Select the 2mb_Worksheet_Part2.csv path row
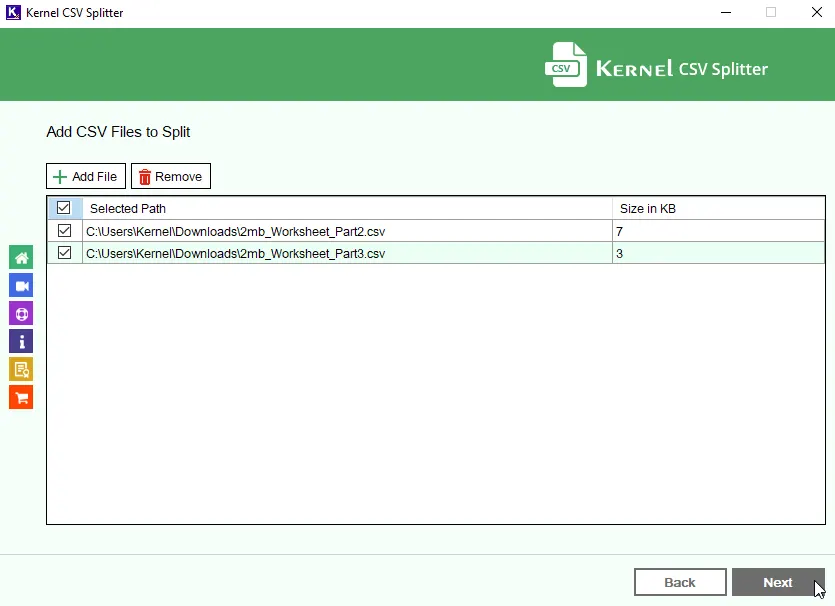 tap(348, 232)
